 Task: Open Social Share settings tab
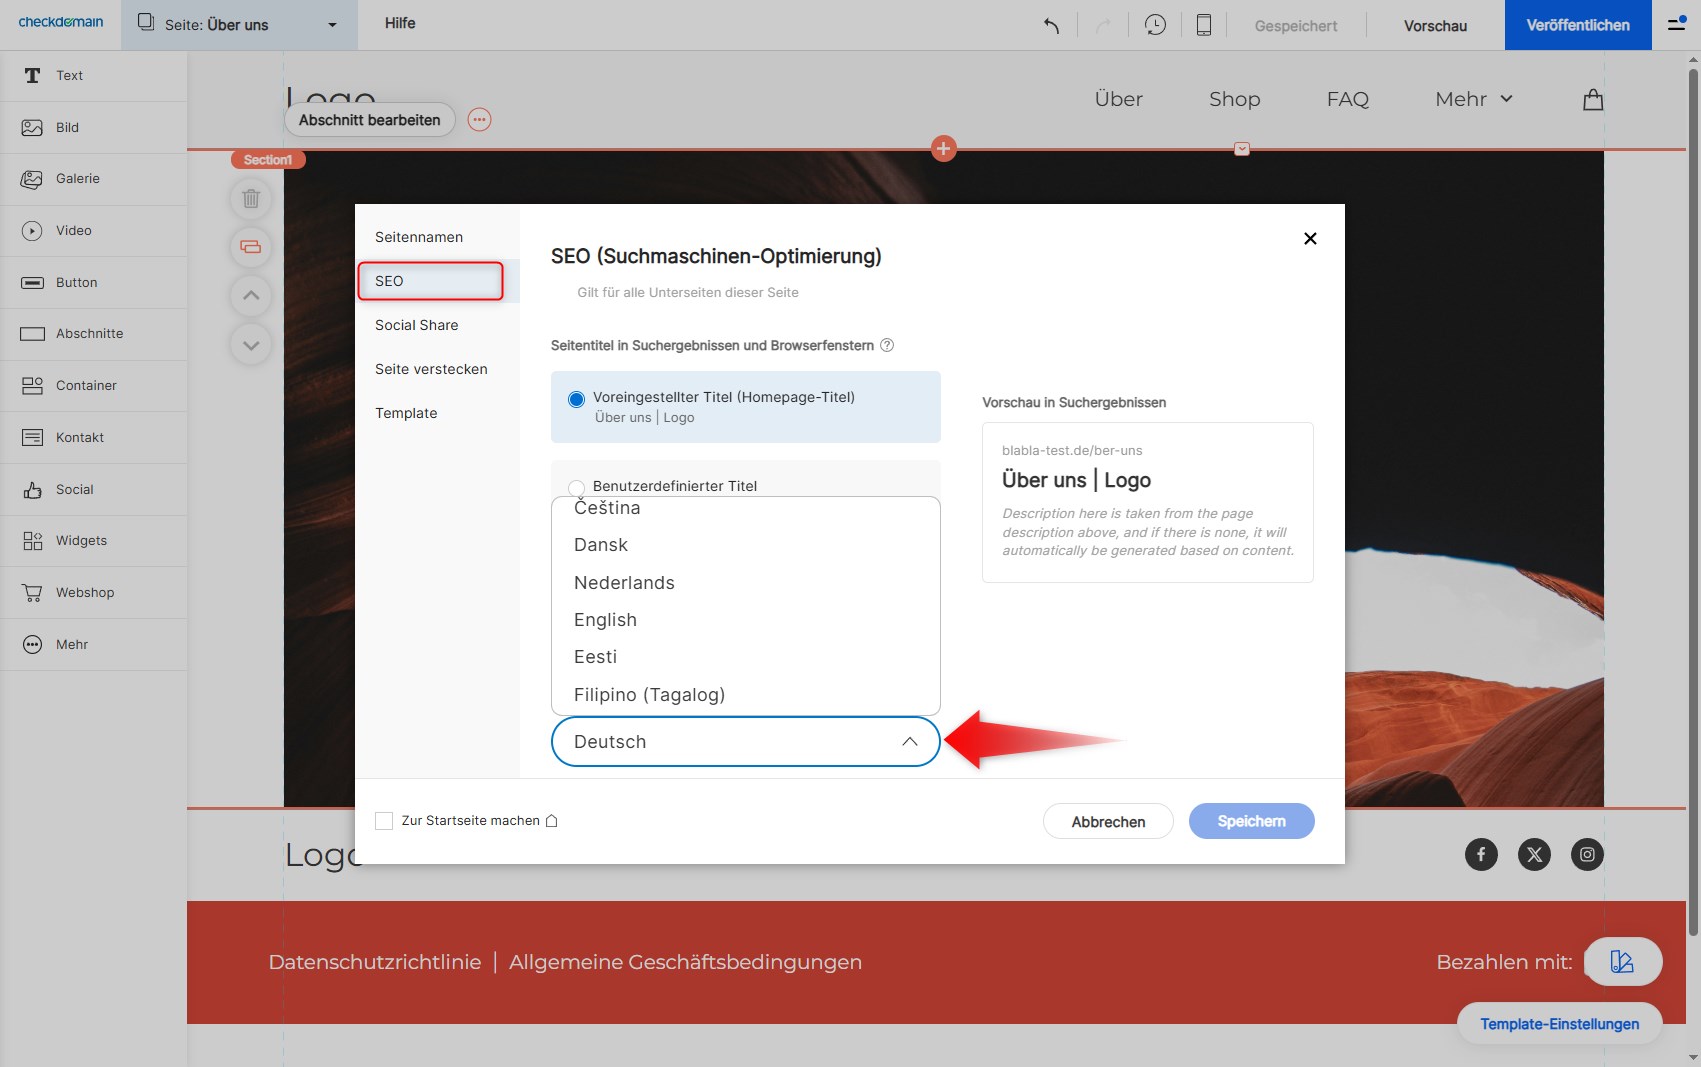416,325
